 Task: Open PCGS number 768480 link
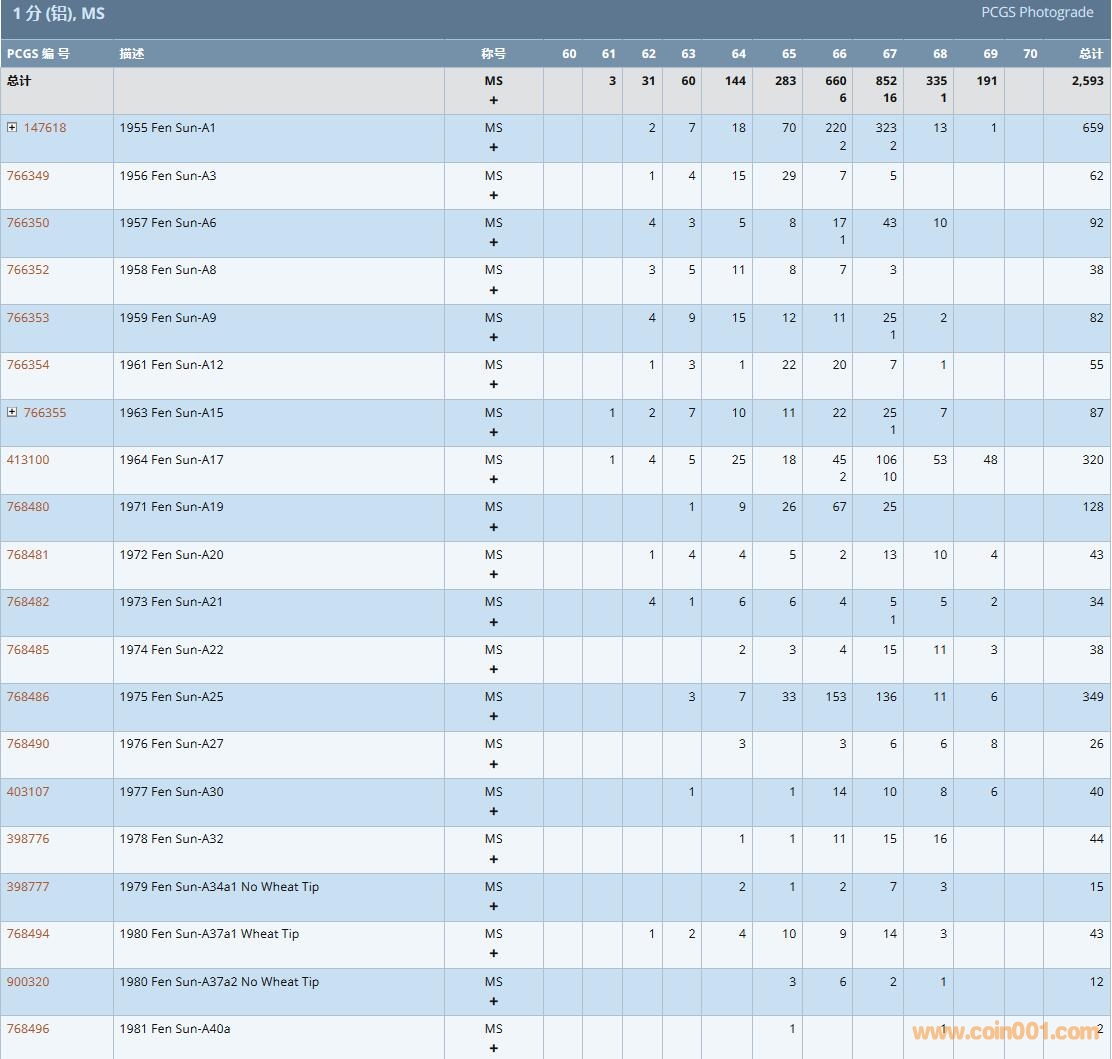28,507
